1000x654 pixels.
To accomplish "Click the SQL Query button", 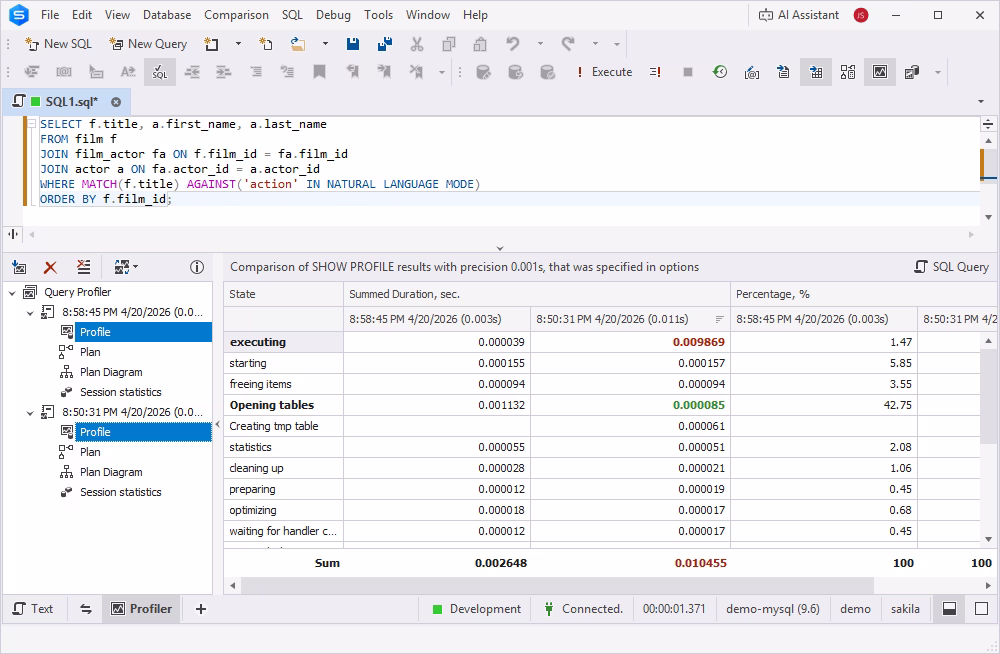I will pyautogui.click(x=952, y=267).
